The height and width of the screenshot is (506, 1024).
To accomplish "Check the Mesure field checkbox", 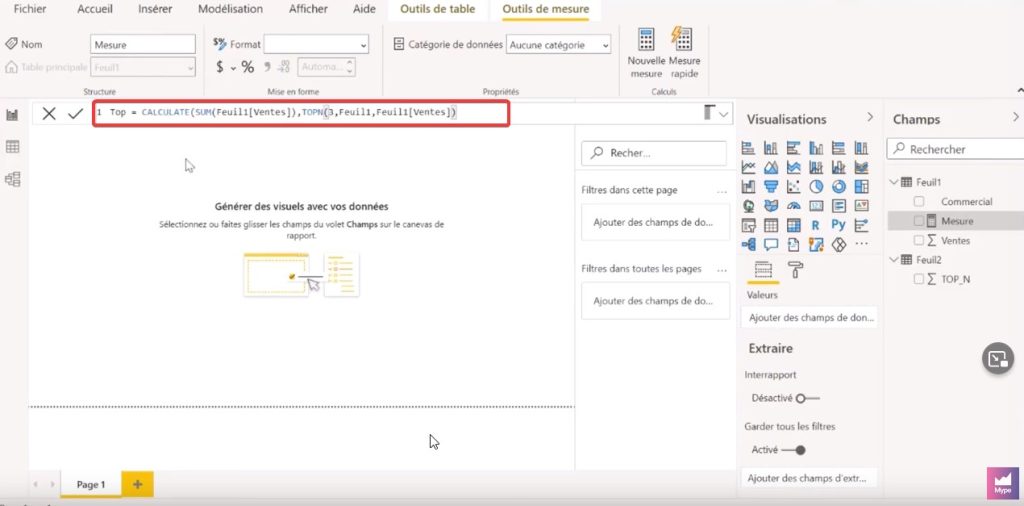I will point(919,221).
